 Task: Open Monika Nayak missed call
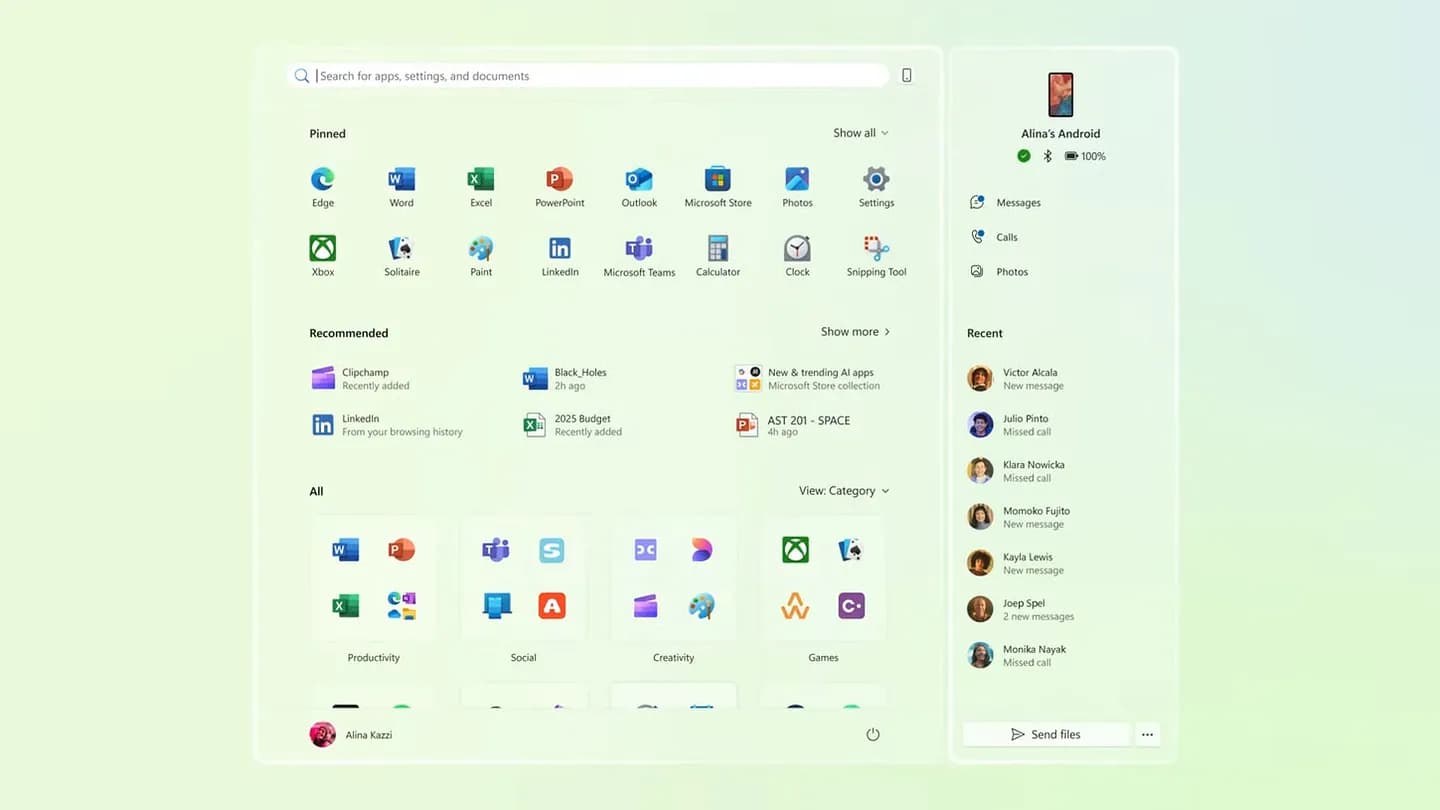1016,655
